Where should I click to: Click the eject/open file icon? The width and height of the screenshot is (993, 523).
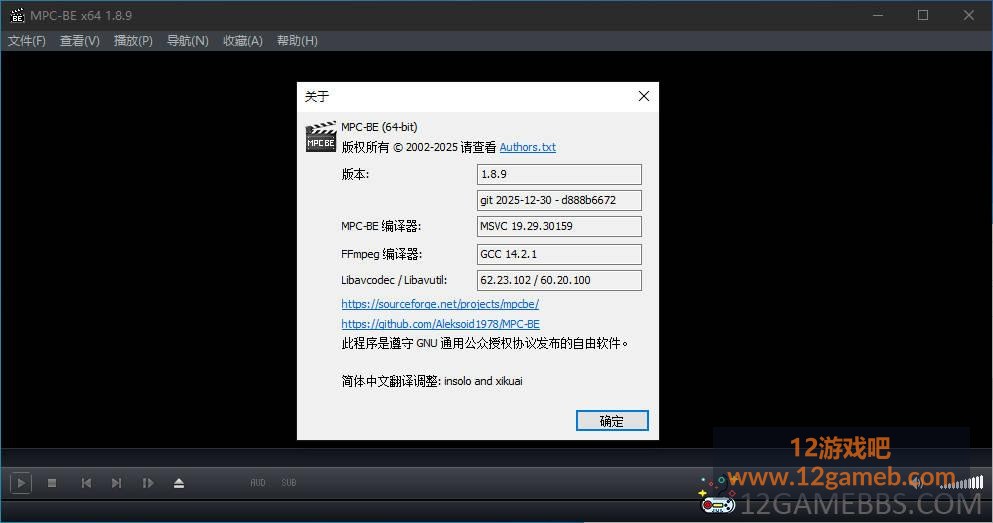[x=179, y=483]
